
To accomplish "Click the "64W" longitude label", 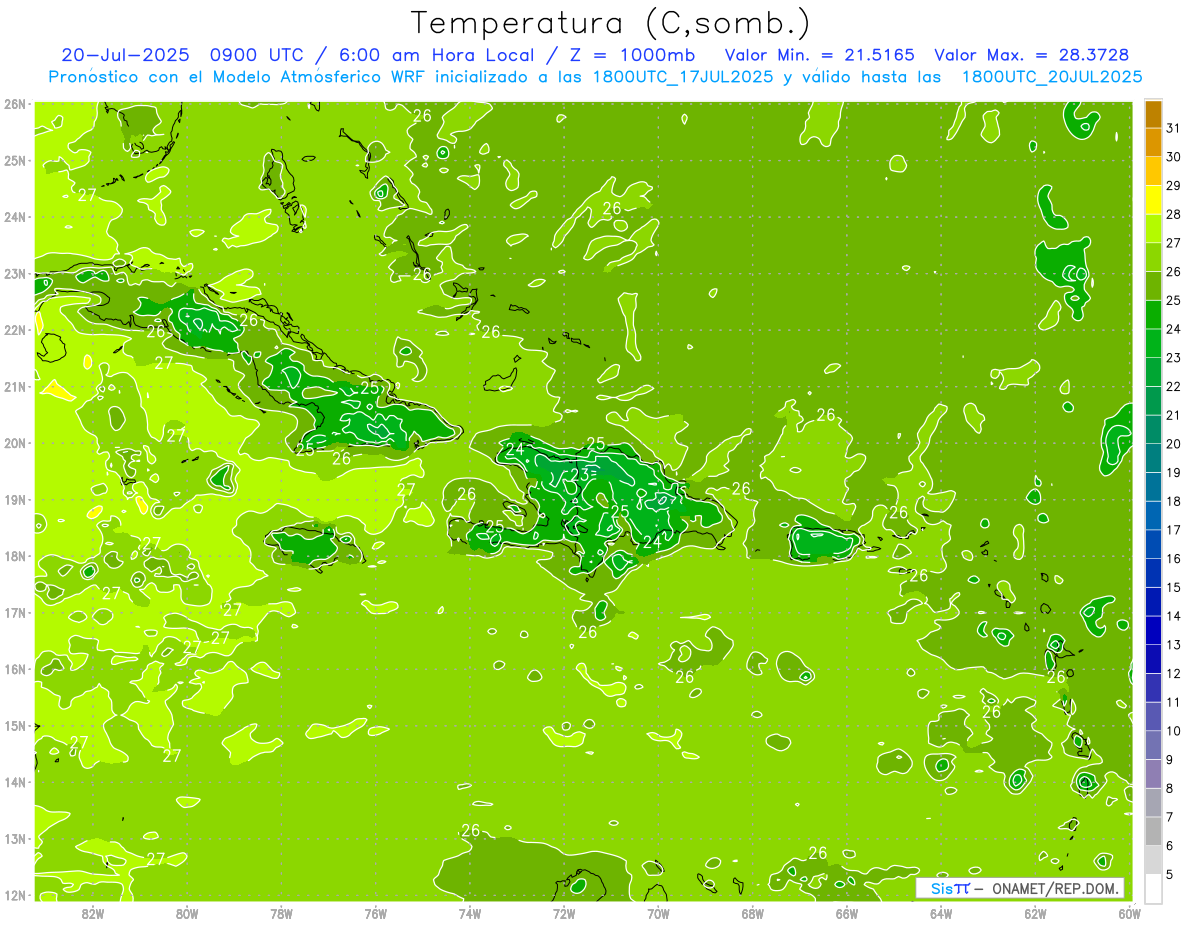I will point(941,913).
